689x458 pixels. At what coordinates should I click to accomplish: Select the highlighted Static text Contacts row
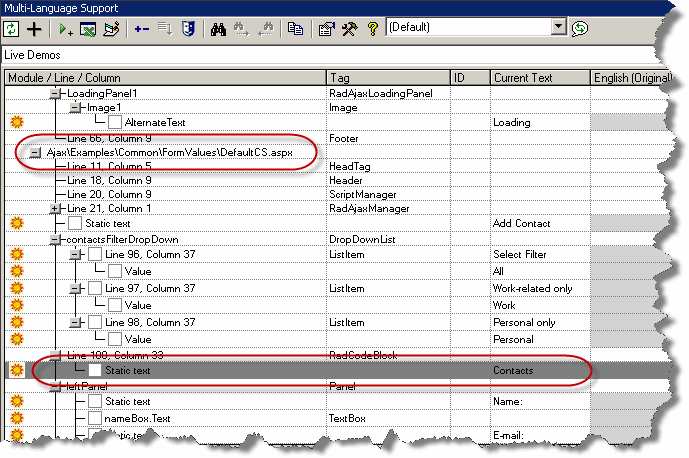pyautogui.click(x=300, y=370)
